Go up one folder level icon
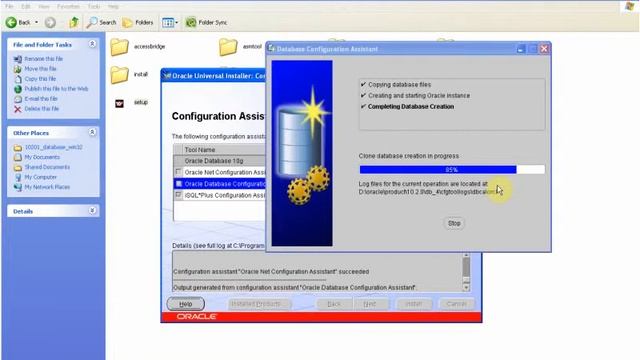Screen dimensions: 640x360 tap(74, 22)
